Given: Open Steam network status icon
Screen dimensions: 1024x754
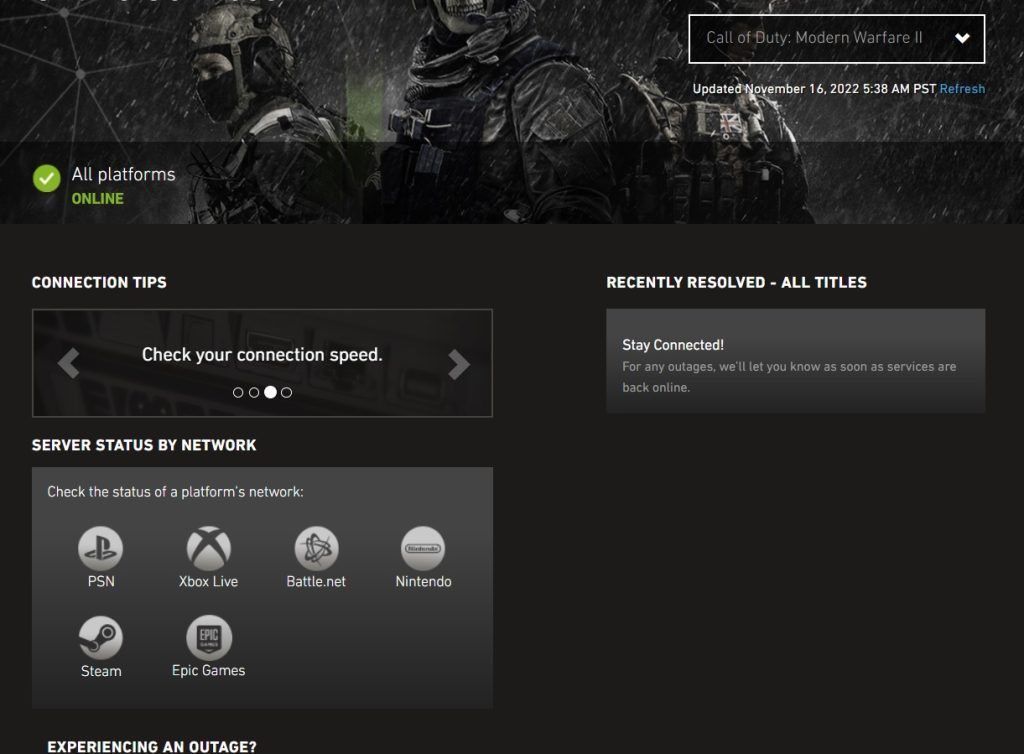Looking at the screenshot, I should 101,638.
